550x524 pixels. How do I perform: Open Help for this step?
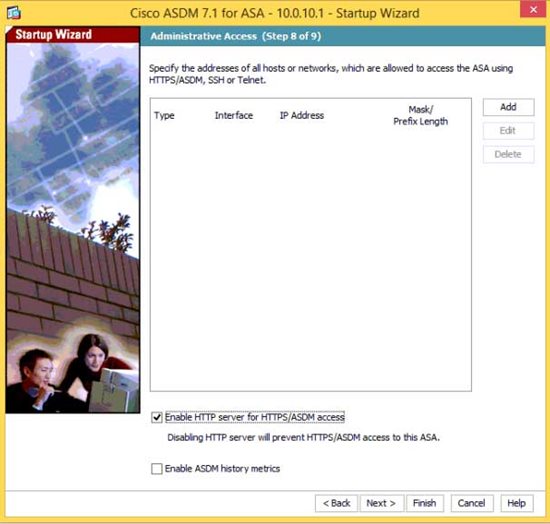point(517,503)
